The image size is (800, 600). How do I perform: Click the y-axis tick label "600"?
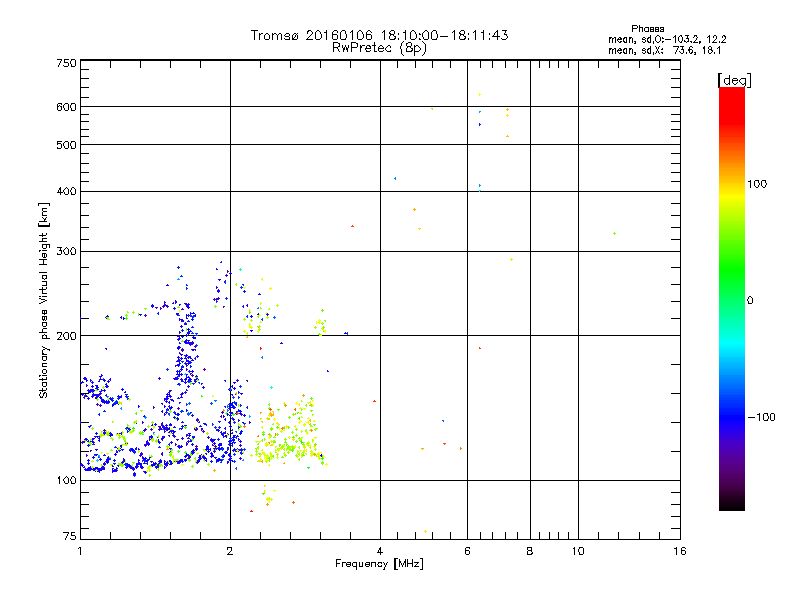point(66,107)
